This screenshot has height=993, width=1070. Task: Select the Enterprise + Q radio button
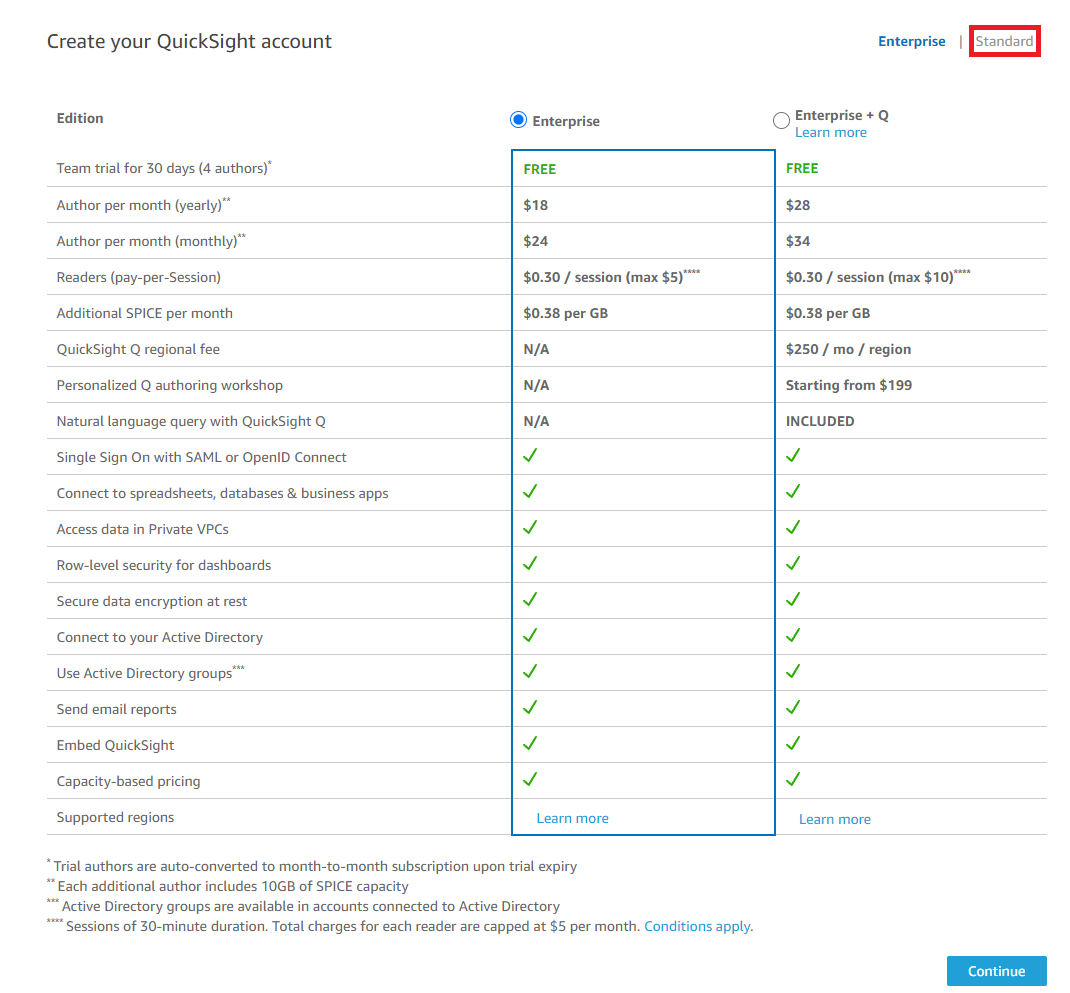[781, 121]
